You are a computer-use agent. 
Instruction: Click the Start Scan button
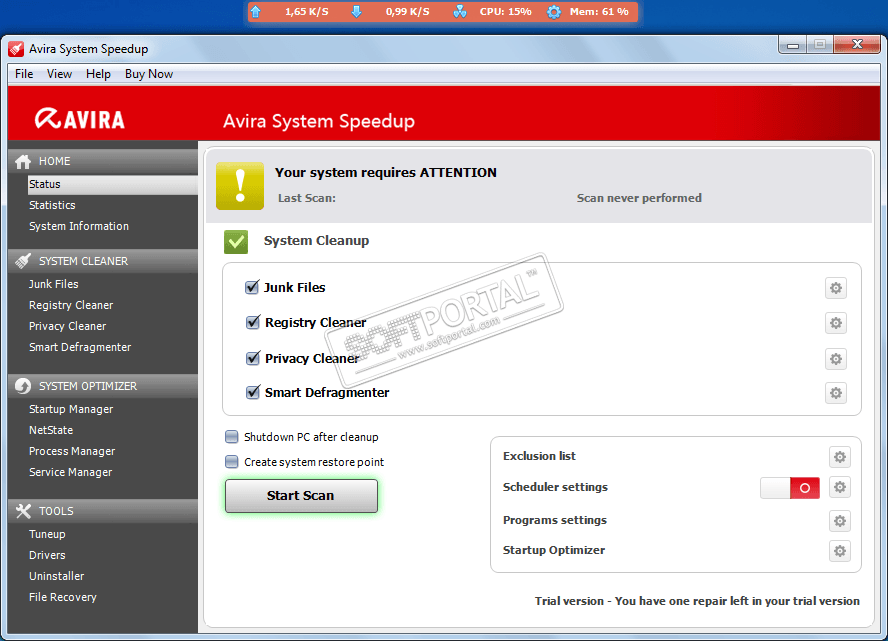pyautogui.click(x=301, y=496)
